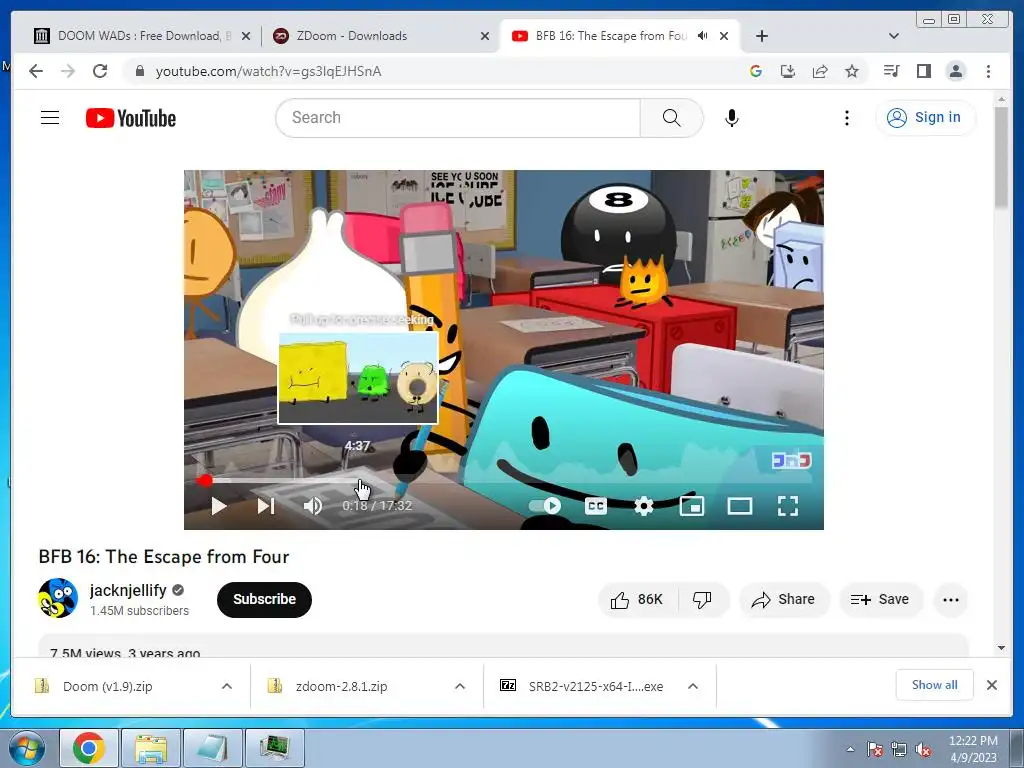Click the search magnifier button

click(671, 118)
